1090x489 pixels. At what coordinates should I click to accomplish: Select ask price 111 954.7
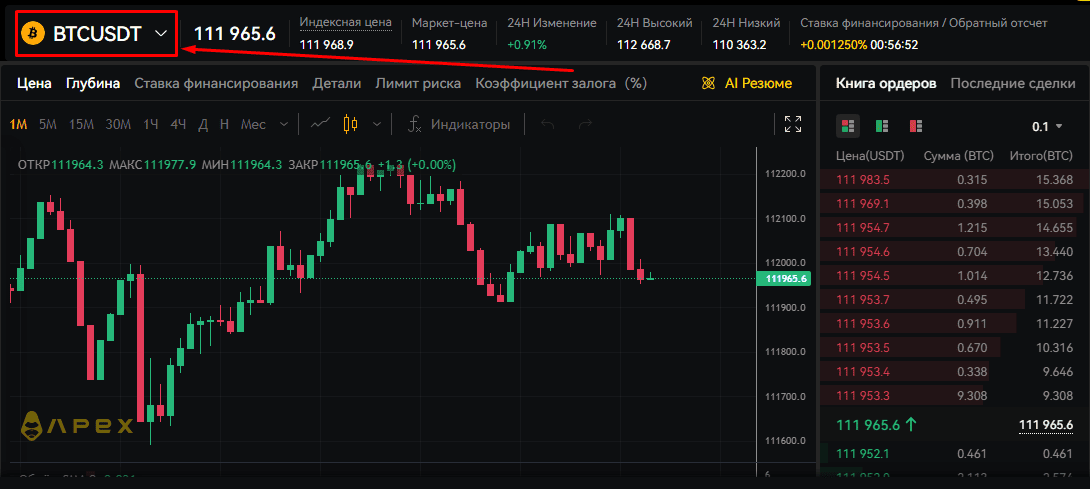pyautogui.click(x=863, y=227)
